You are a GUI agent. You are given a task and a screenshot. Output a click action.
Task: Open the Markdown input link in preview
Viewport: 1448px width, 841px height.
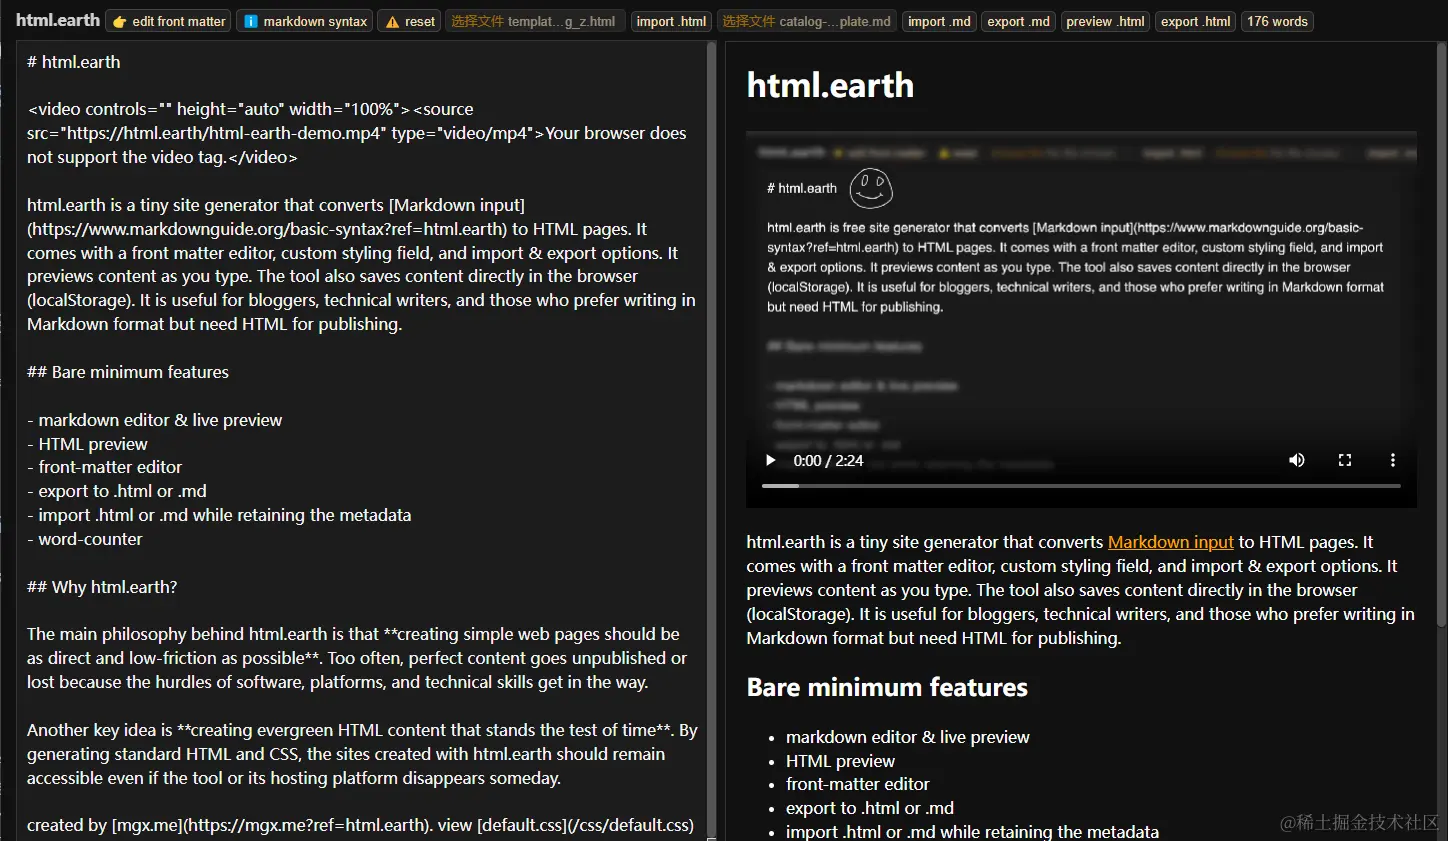(x=1170, y=542)
